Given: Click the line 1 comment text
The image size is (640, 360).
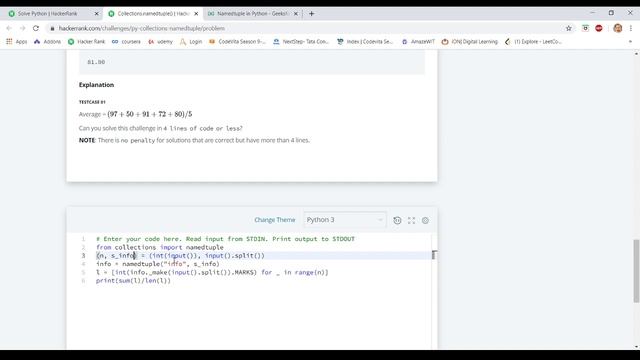Looking at the screenshot, I should (225, 239).
